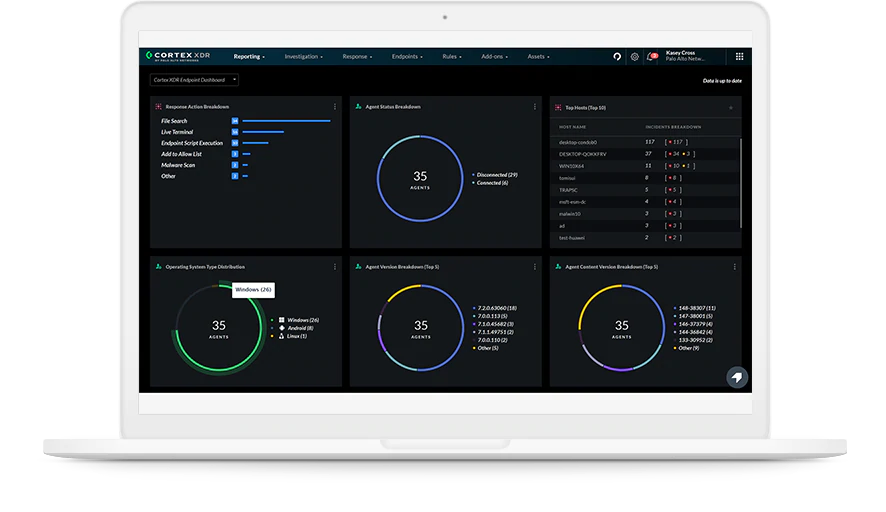This screenshot has height=512, width=886.
Task: Select the 7.2.0.63060 (18) version legend entry
Action: 495,309
